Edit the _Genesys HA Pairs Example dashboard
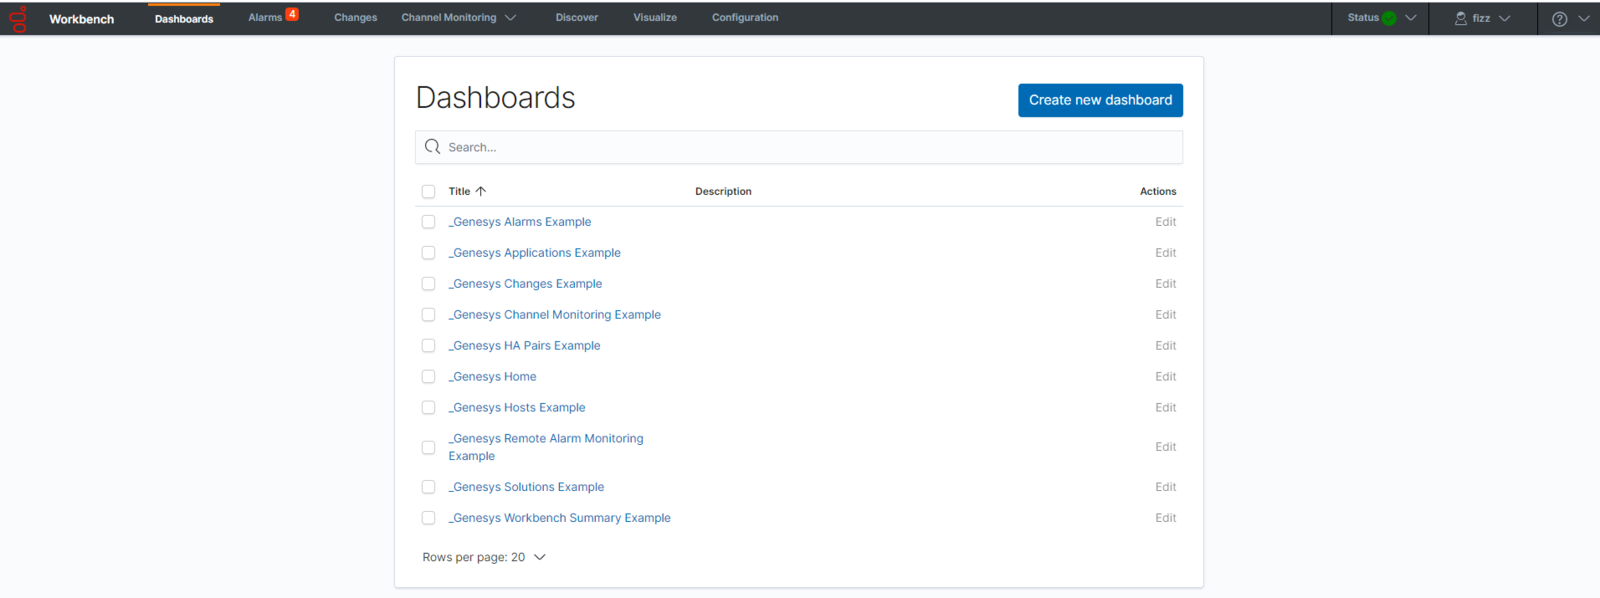Screen dimensions: 1600x598 pyautogui.click(x=1165, y=346)
